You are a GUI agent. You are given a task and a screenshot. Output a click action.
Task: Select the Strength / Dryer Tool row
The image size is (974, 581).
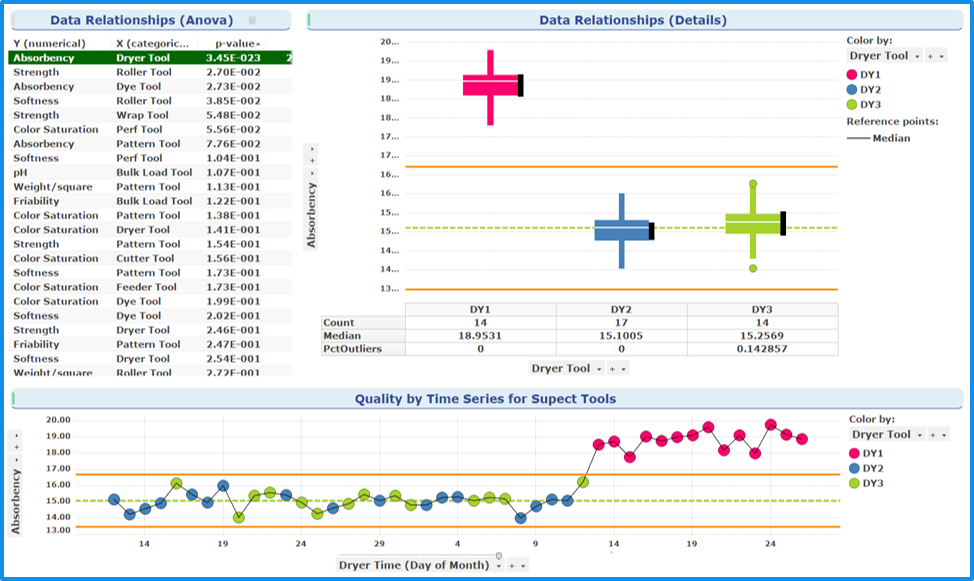(150, 330)
